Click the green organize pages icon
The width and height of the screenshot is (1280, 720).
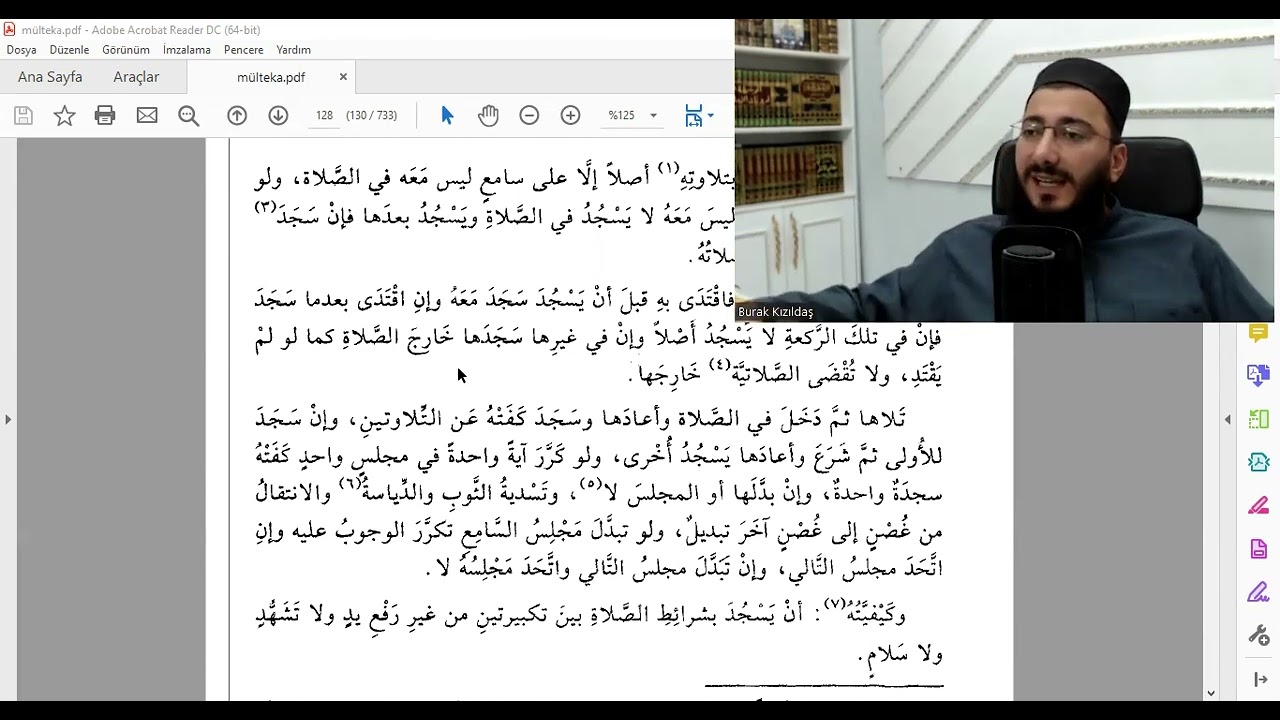coord(1259,419)
